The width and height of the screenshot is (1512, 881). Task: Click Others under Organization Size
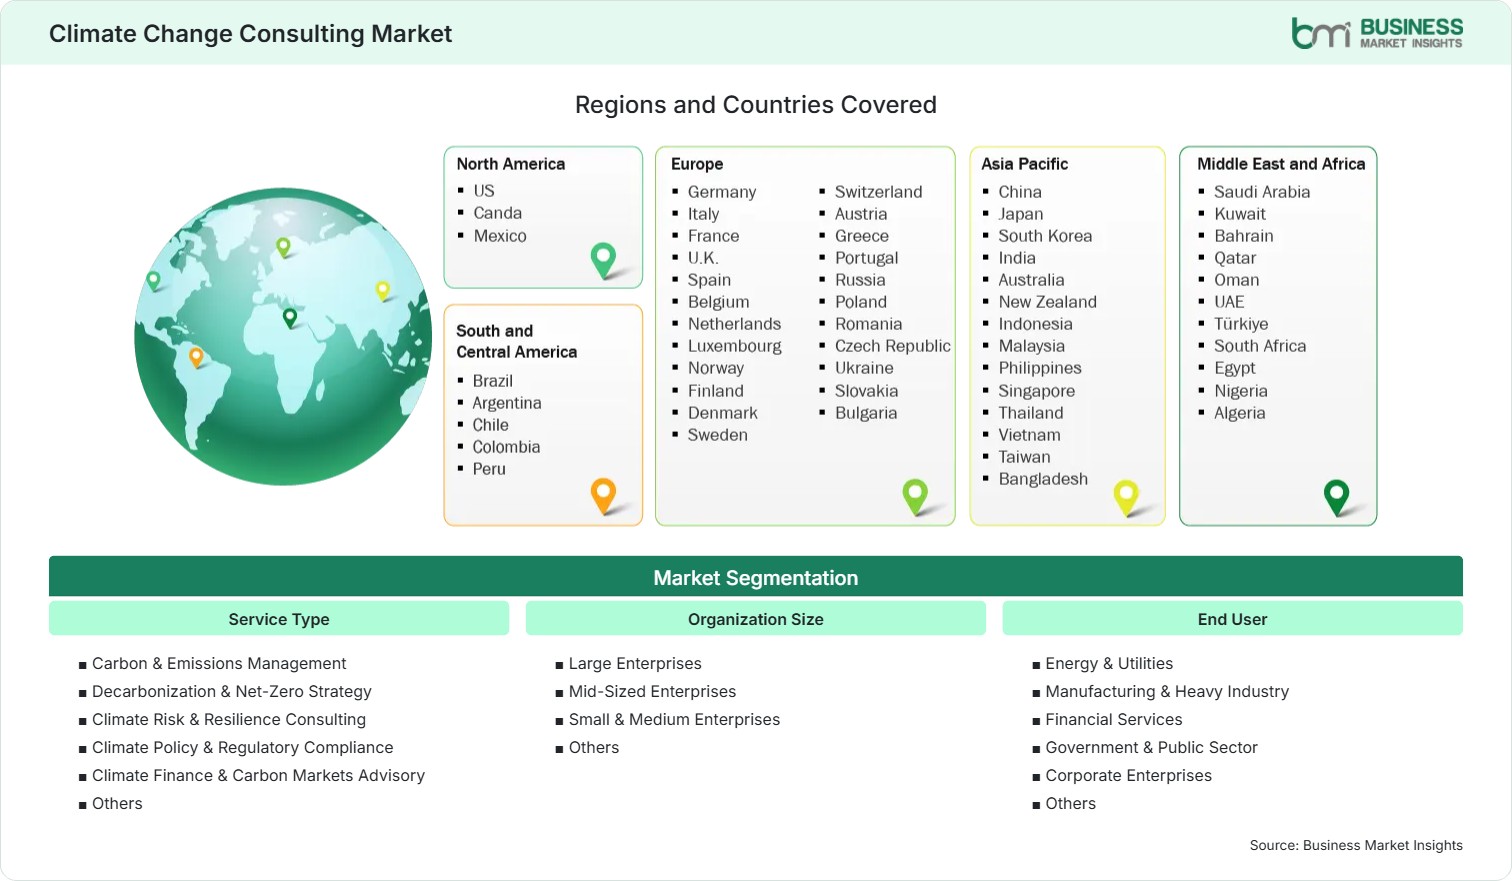594,747
